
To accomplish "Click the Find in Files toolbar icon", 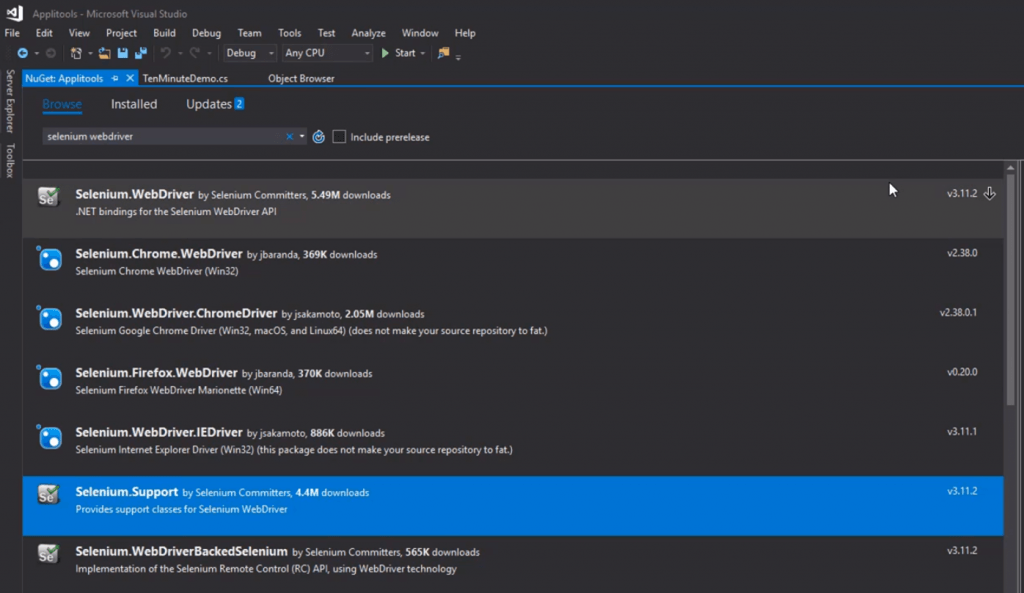I will (x=443, y=53).
